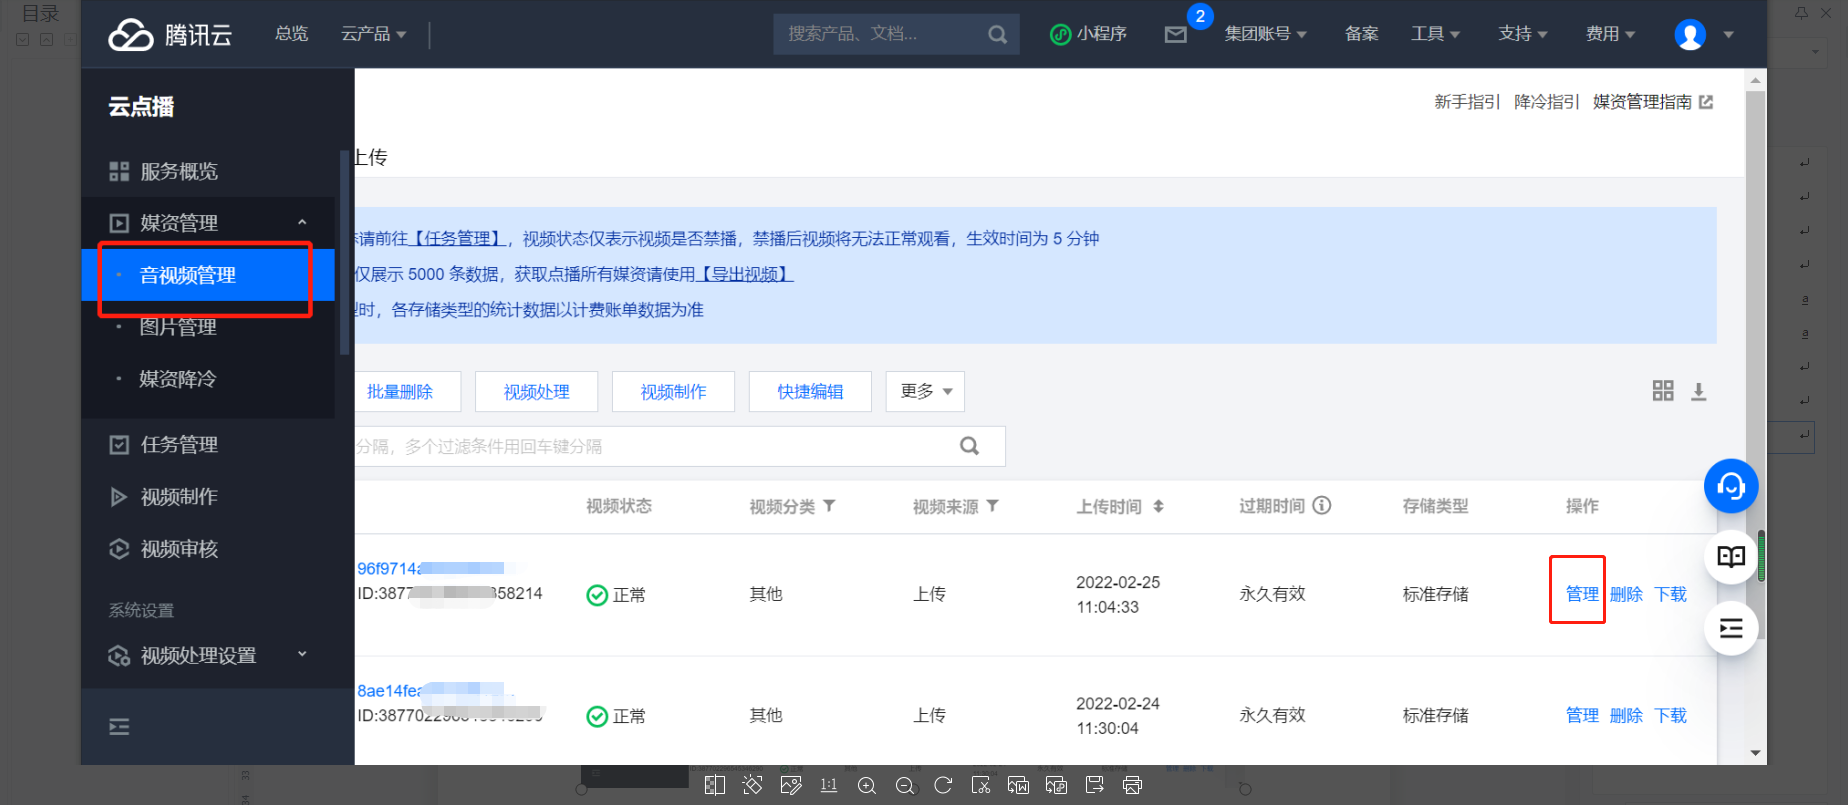Click the 过期时间 info icon
This screenshot has width=1848, height=805.
[1321, 506]
